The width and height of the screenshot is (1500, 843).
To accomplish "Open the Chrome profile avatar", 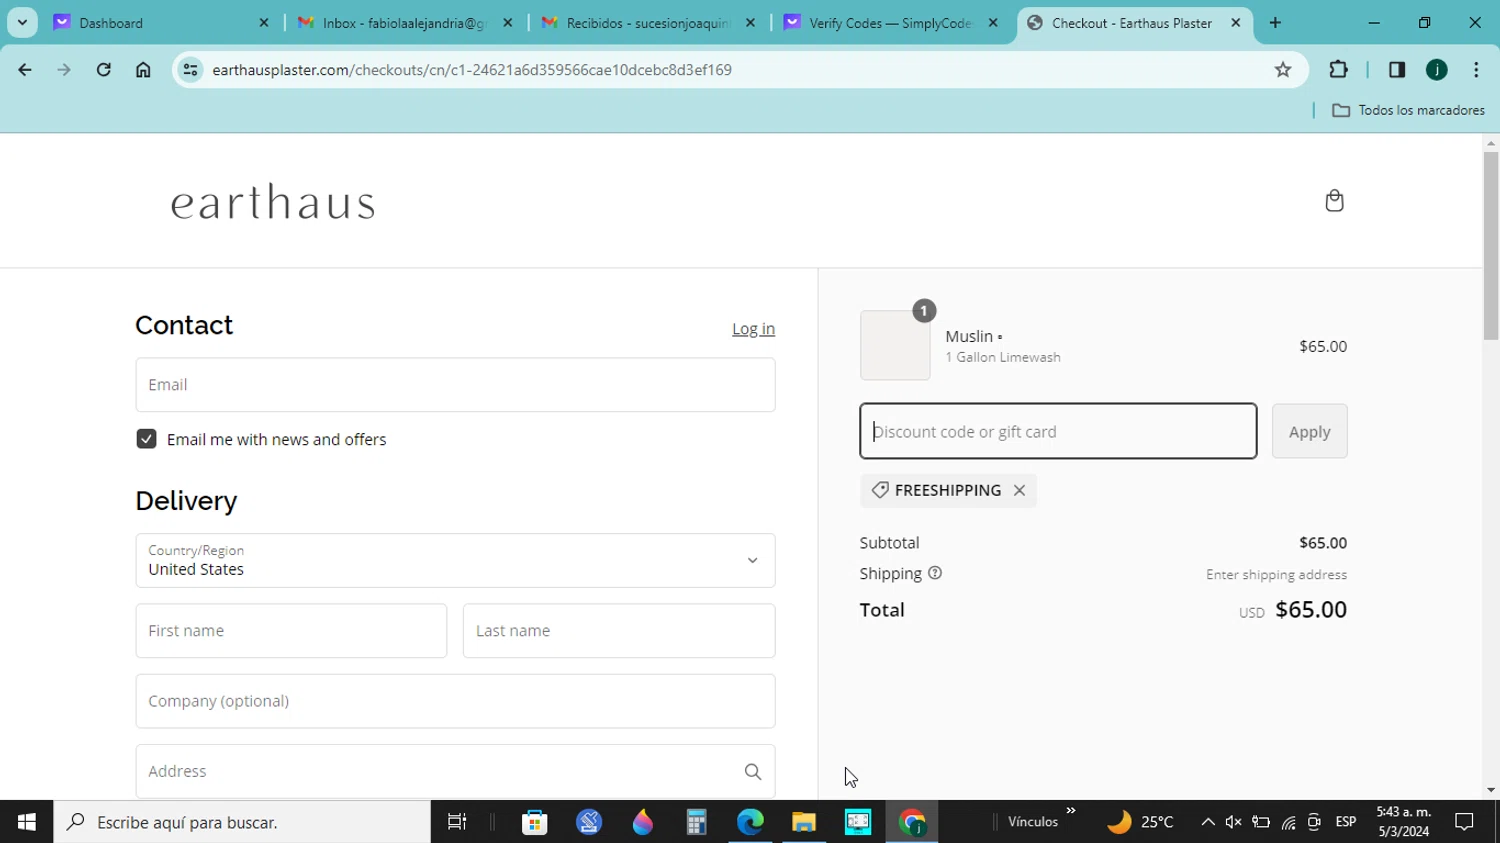I will coord(1437,70).
